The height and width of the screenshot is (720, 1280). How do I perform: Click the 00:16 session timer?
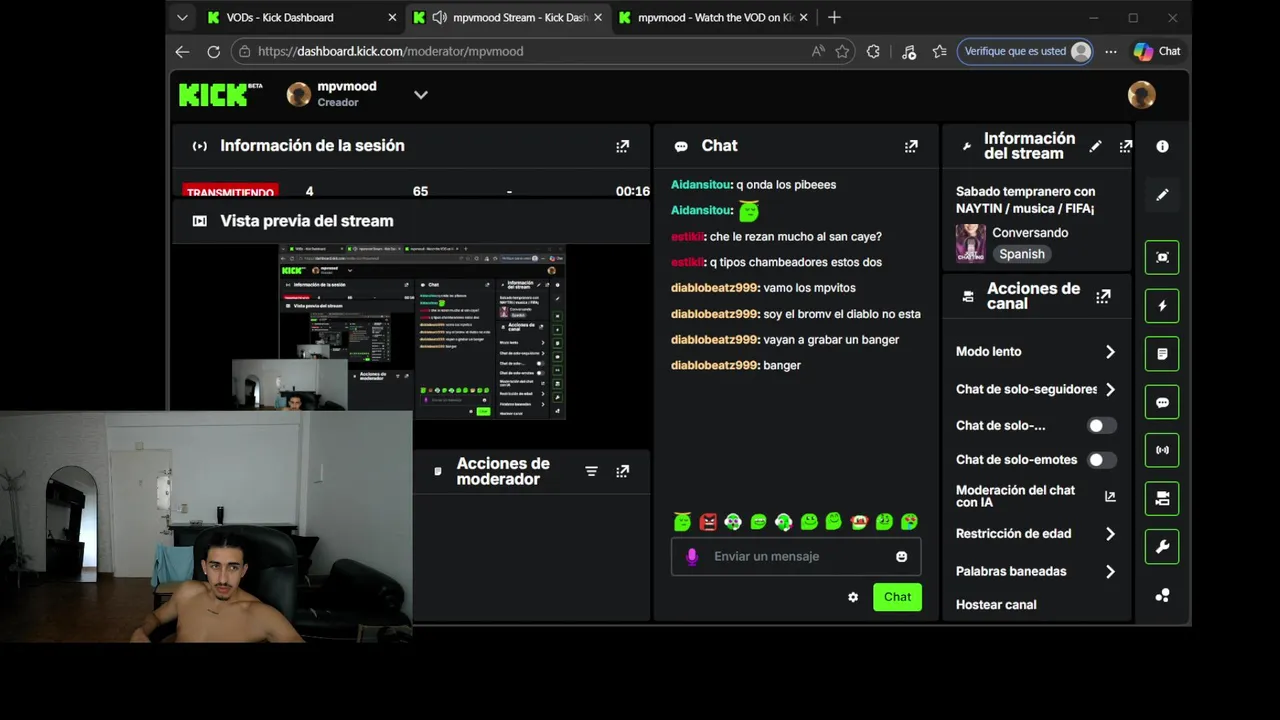633,191
